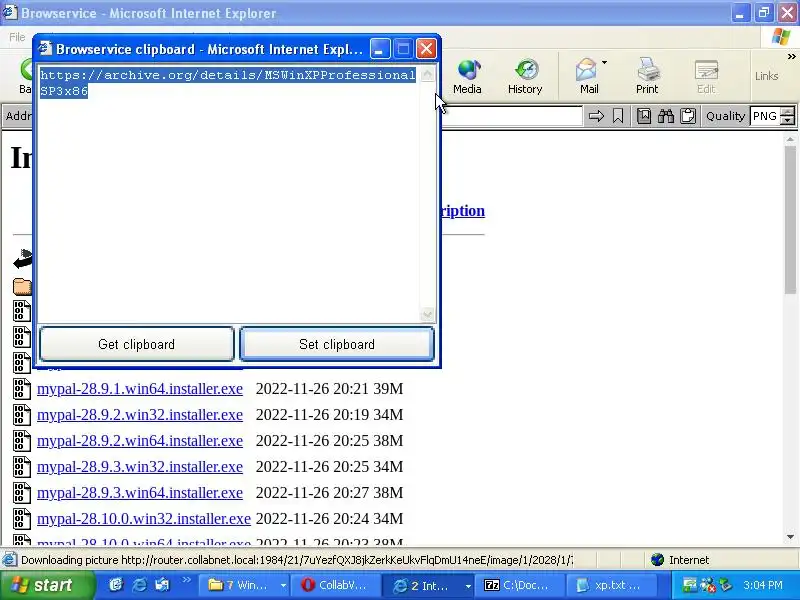Click the Set clipboard button
The width and height of the screenshot is (800, 600).
pyautogui.click(x=337, y=344)
